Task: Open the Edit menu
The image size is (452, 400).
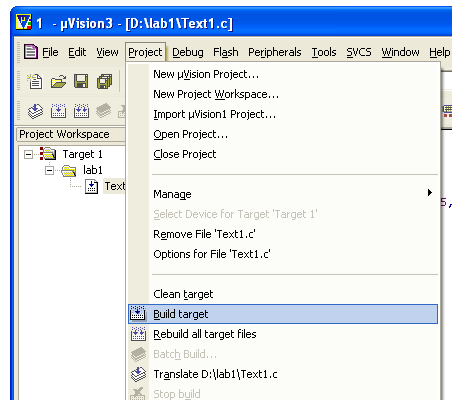Action: click(x=77, y=52)
